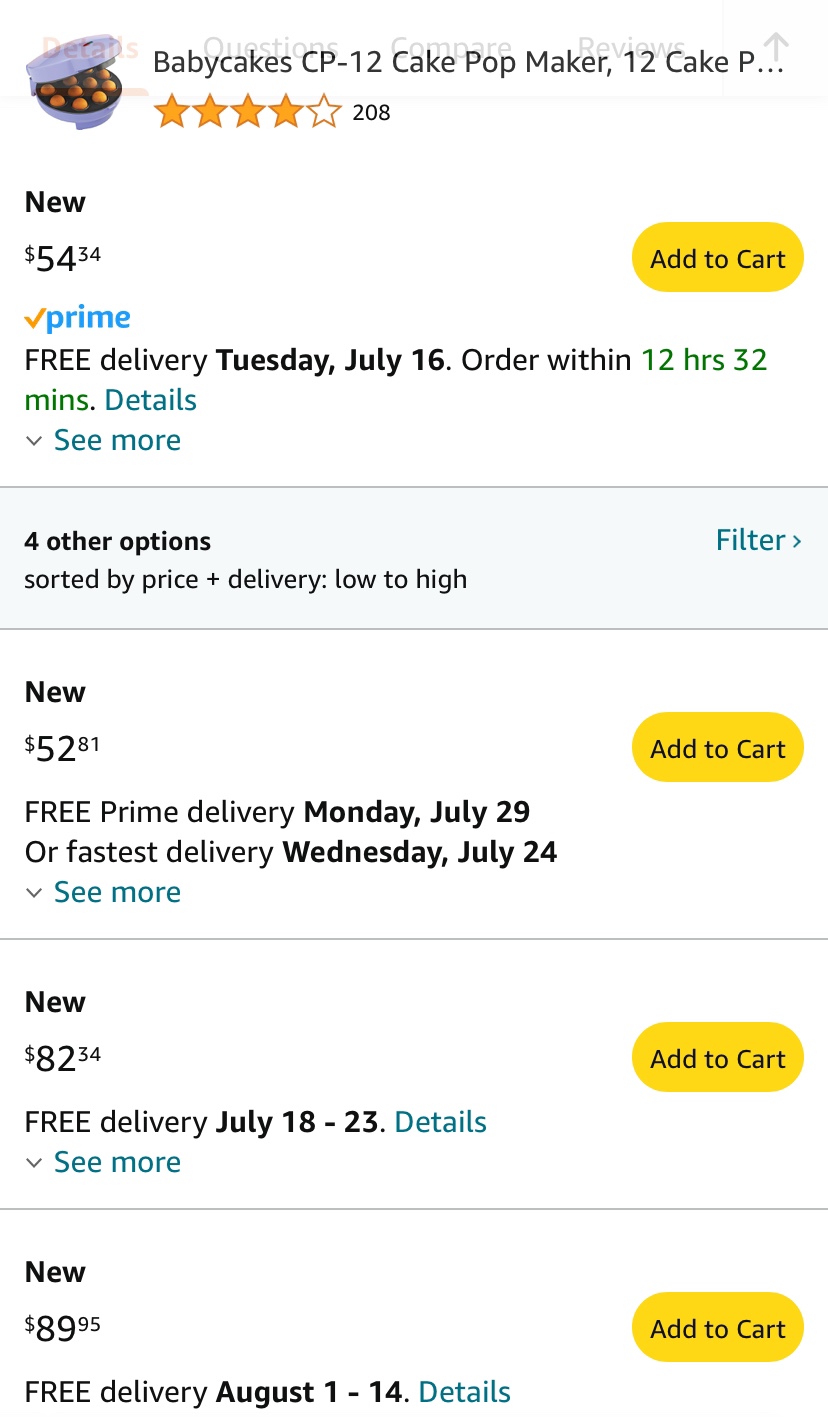
Task: Tap the Prime logo badge
Action: tap(78, 318)
